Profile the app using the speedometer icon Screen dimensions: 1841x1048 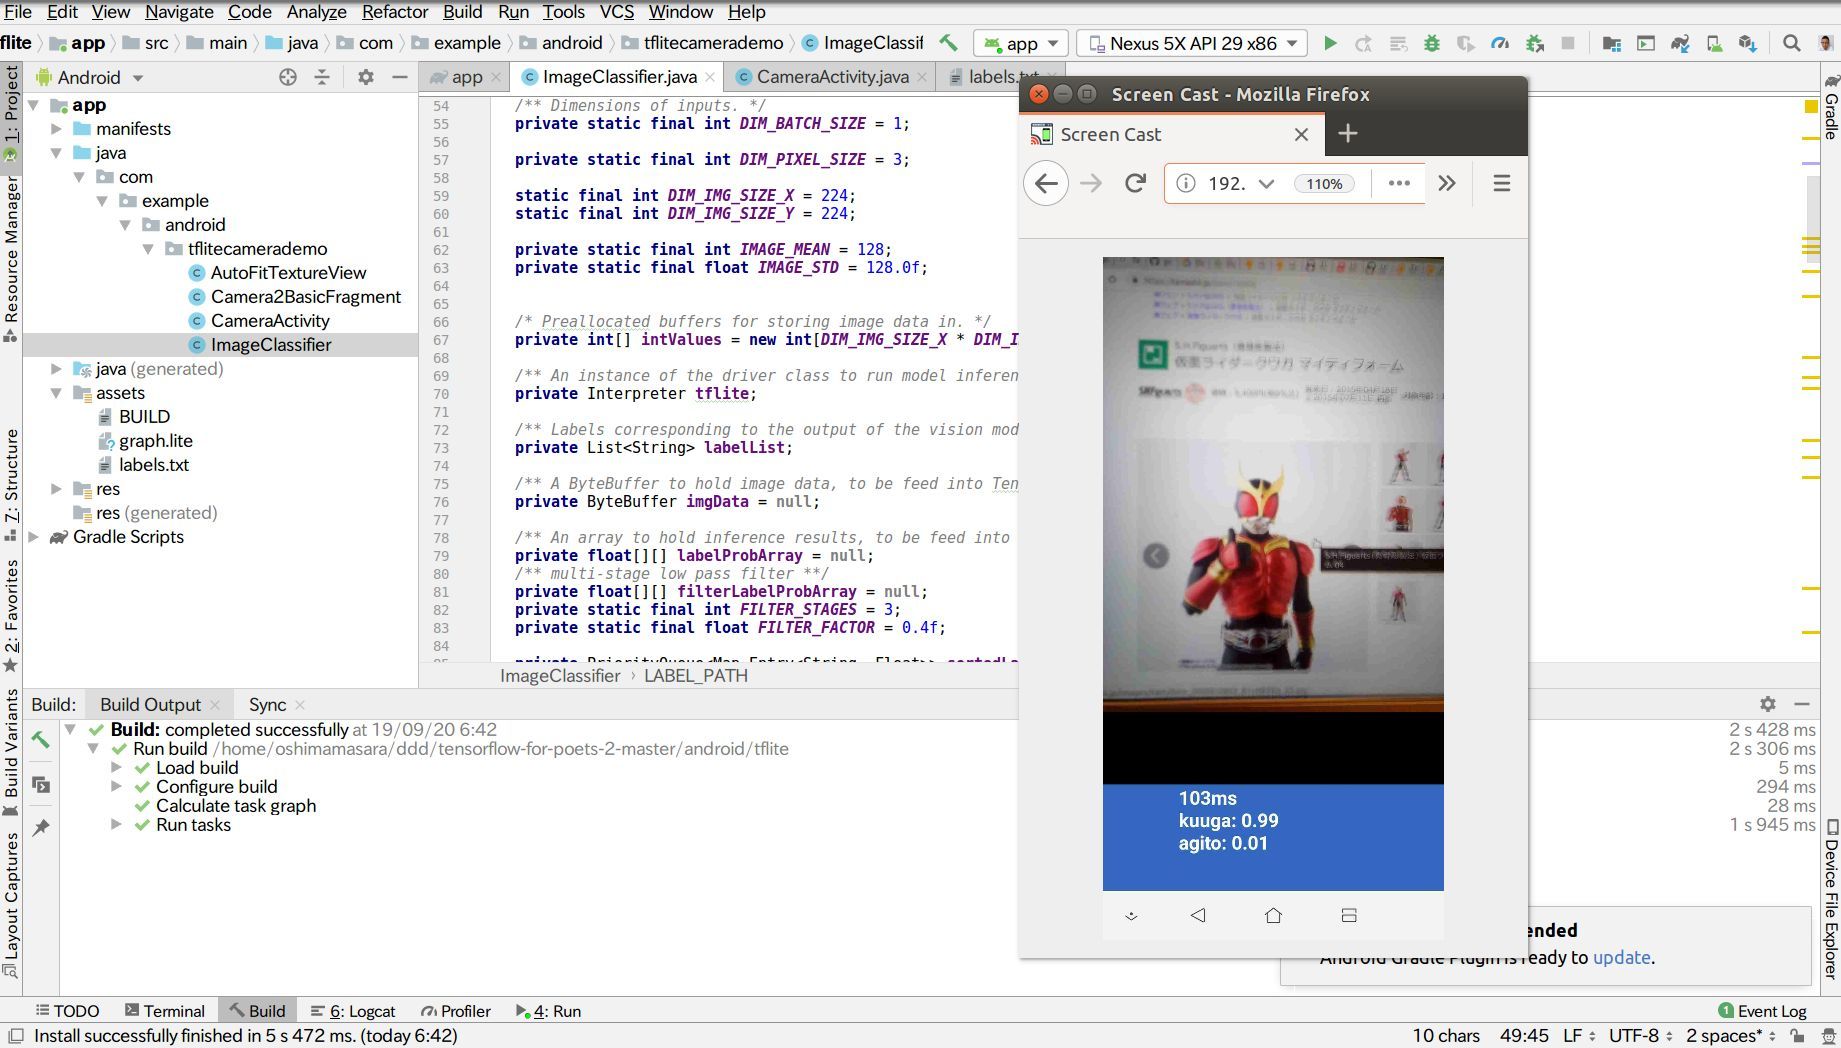pos(1497,43)
